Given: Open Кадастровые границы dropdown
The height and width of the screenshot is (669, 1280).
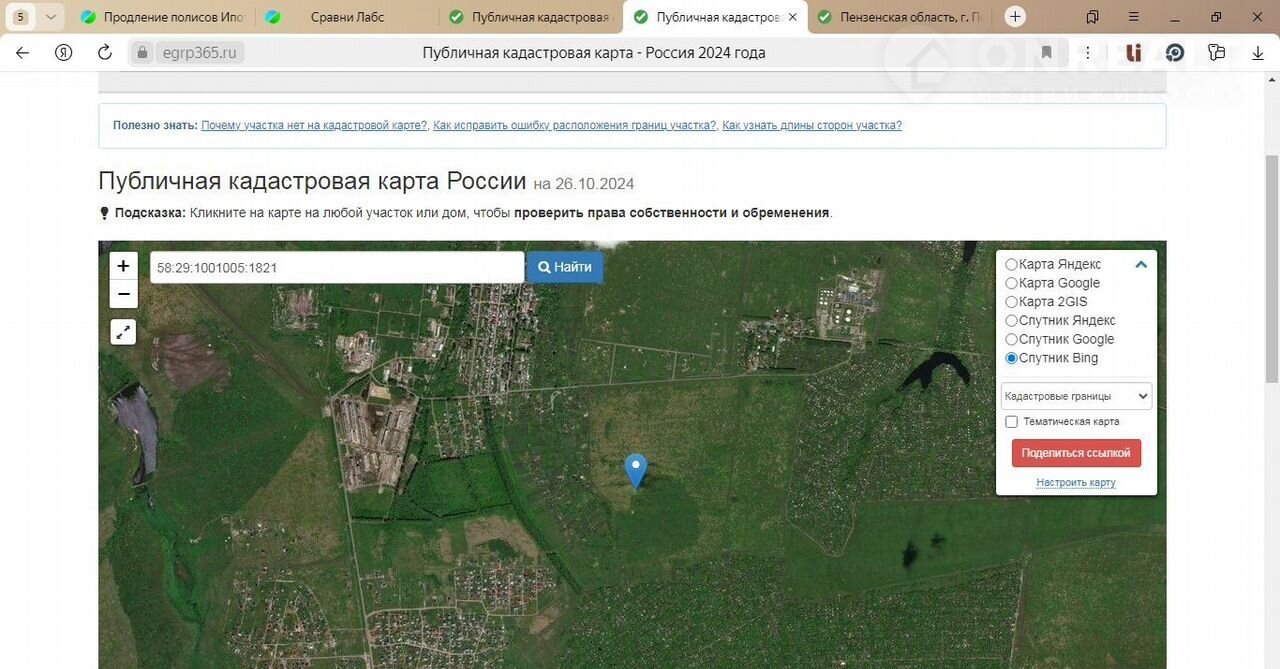Looking at the screenshot, I should coord(1076,396).
